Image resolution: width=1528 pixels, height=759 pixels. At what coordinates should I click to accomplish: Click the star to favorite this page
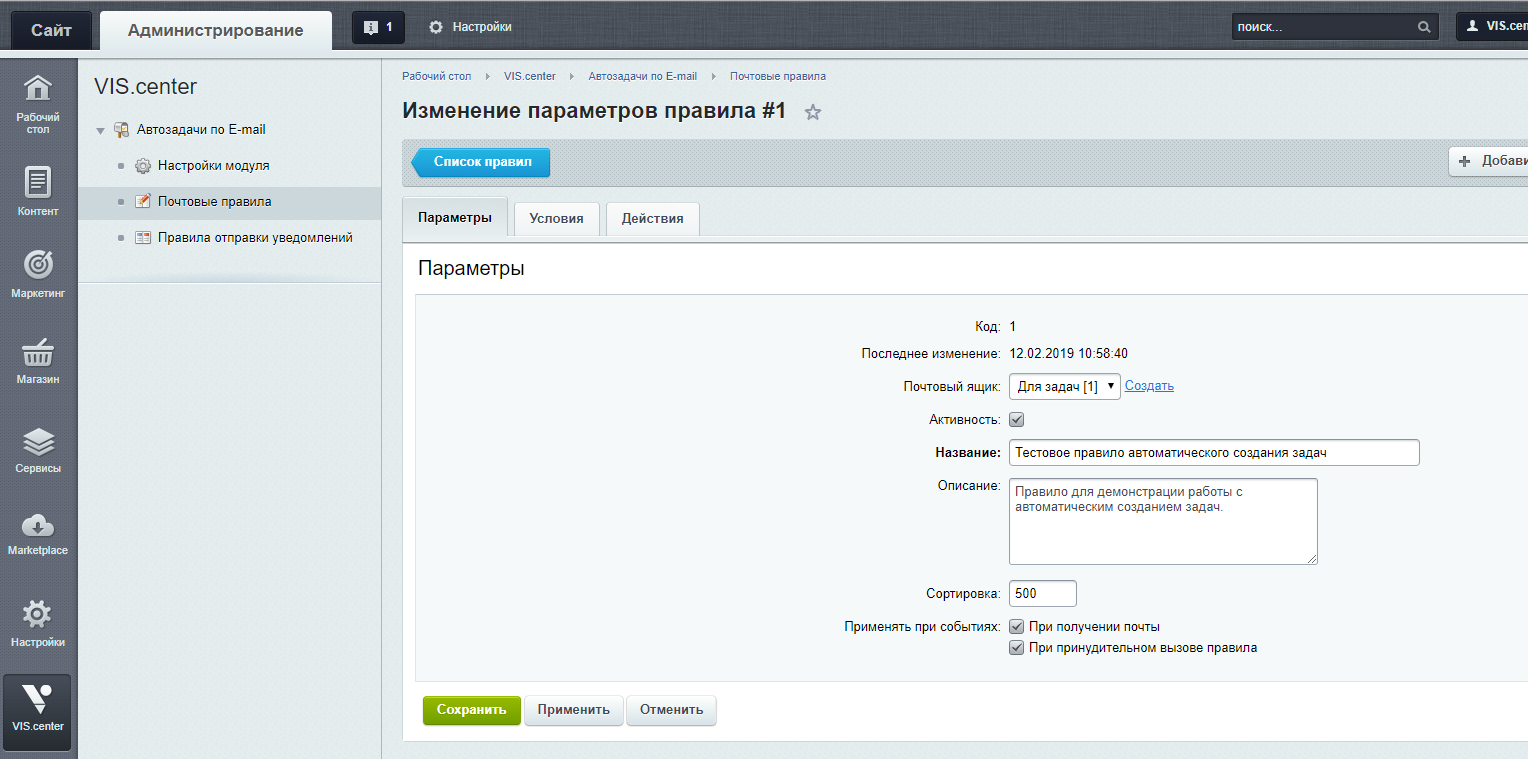[812, 112]
